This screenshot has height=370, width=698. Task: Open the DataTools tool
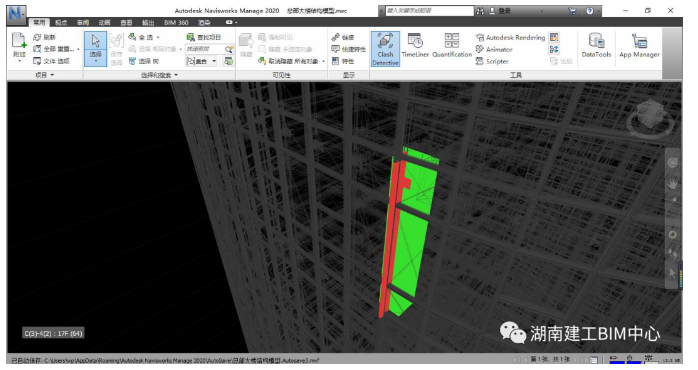(x=596, y=45)
